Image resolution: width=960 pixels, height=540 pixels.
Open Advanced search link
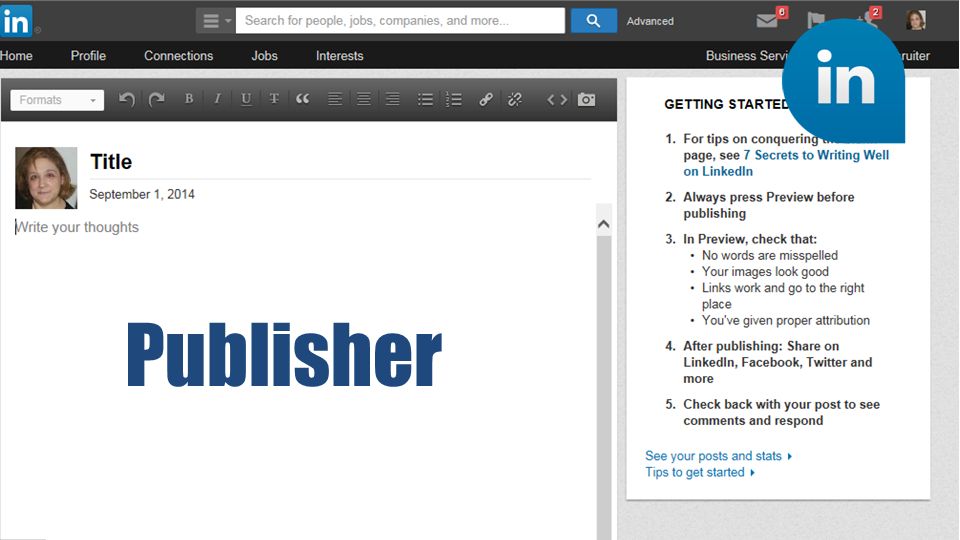[x=650, y=21]
